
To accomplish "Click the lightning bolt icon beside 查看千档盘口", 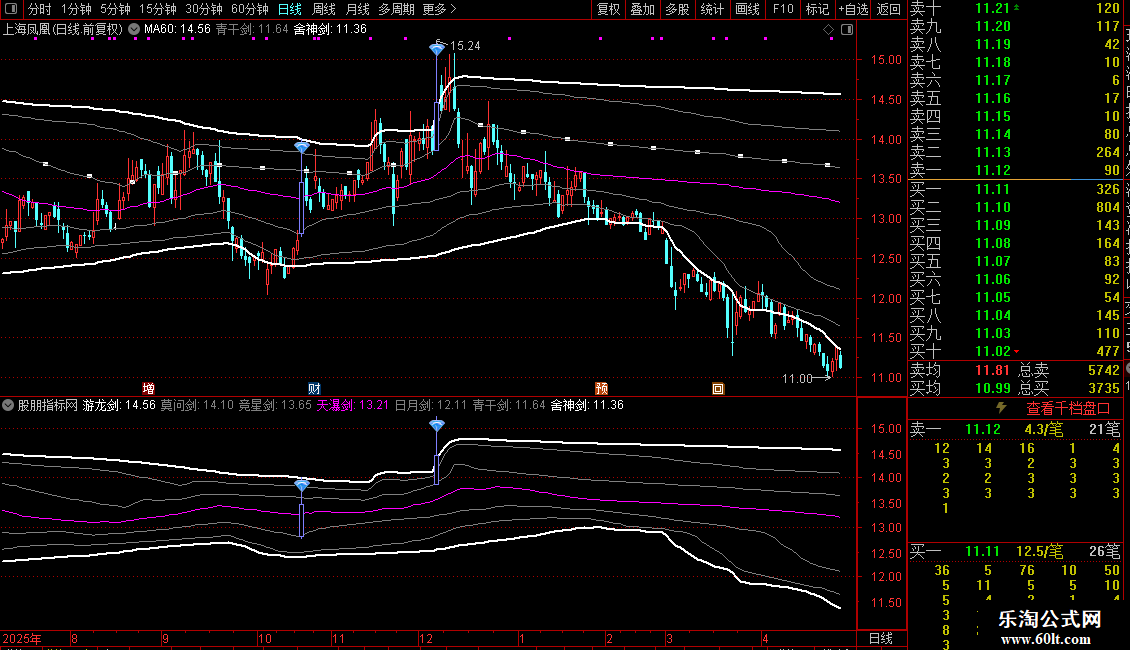I will (x=1001, y=408).
